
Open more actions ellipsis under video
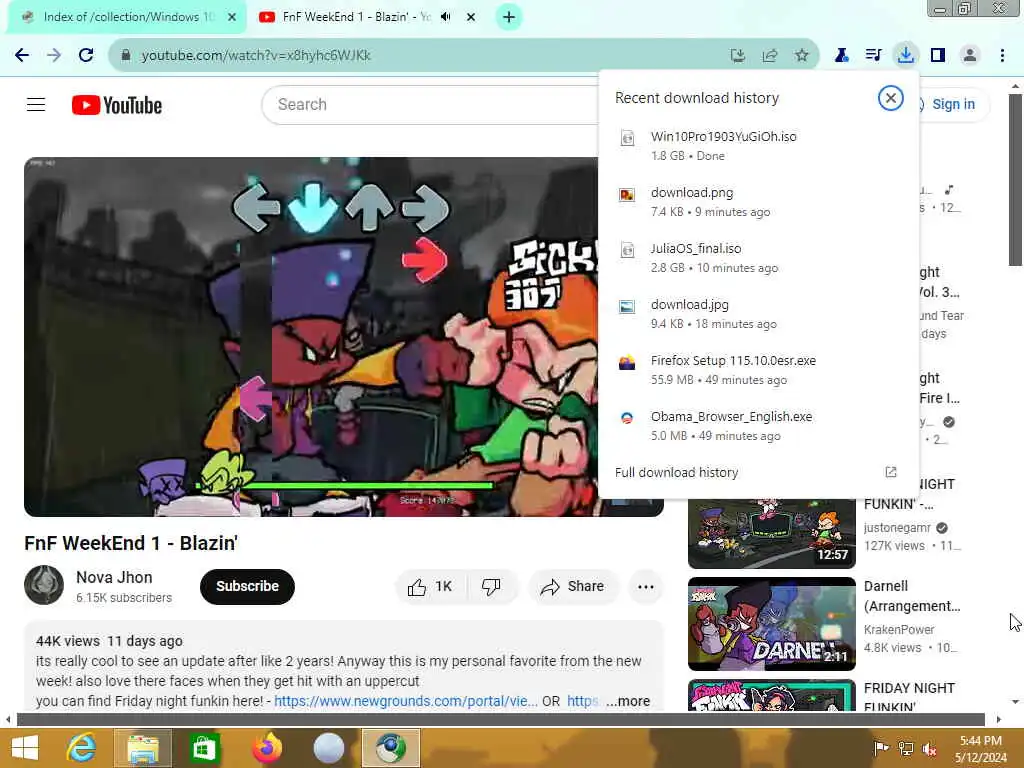645,586
